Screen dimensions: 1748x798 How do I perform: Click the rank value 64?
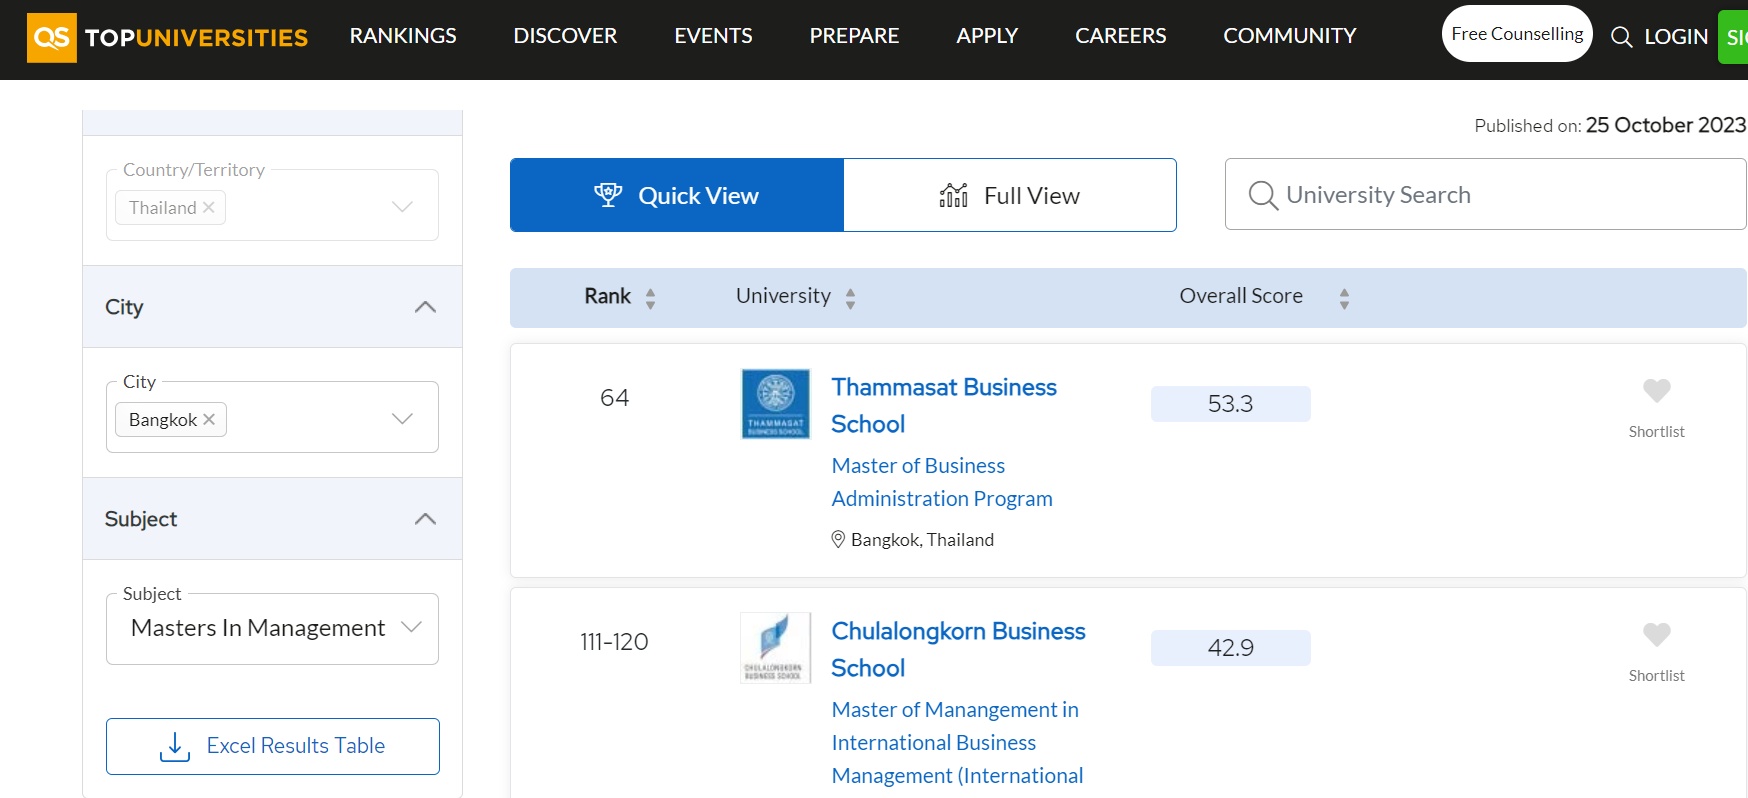(614, 398)
